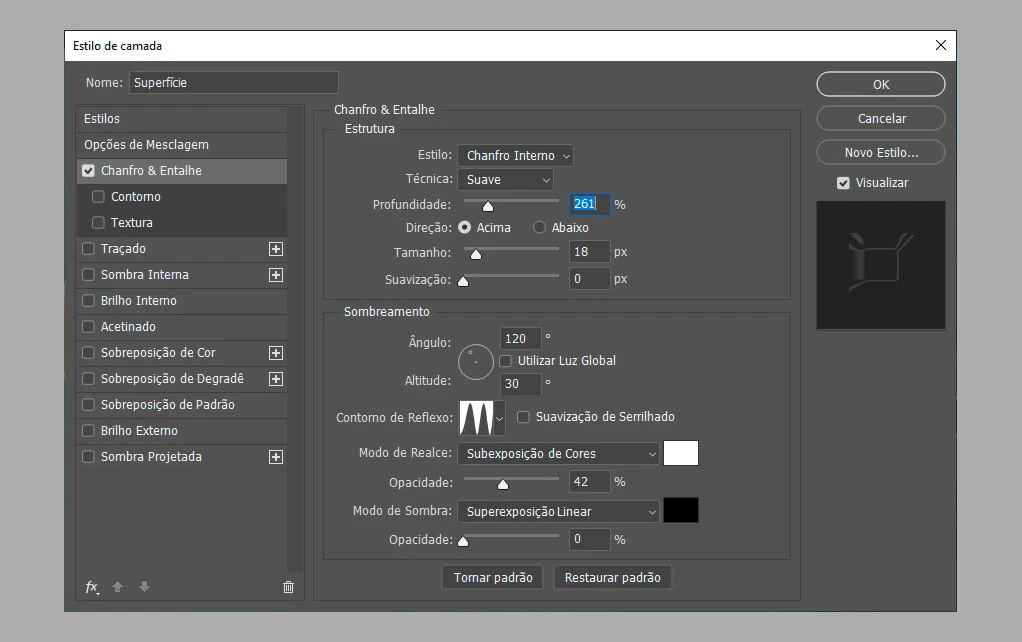Click the trash icon to delete effects

tap(288, 588)
